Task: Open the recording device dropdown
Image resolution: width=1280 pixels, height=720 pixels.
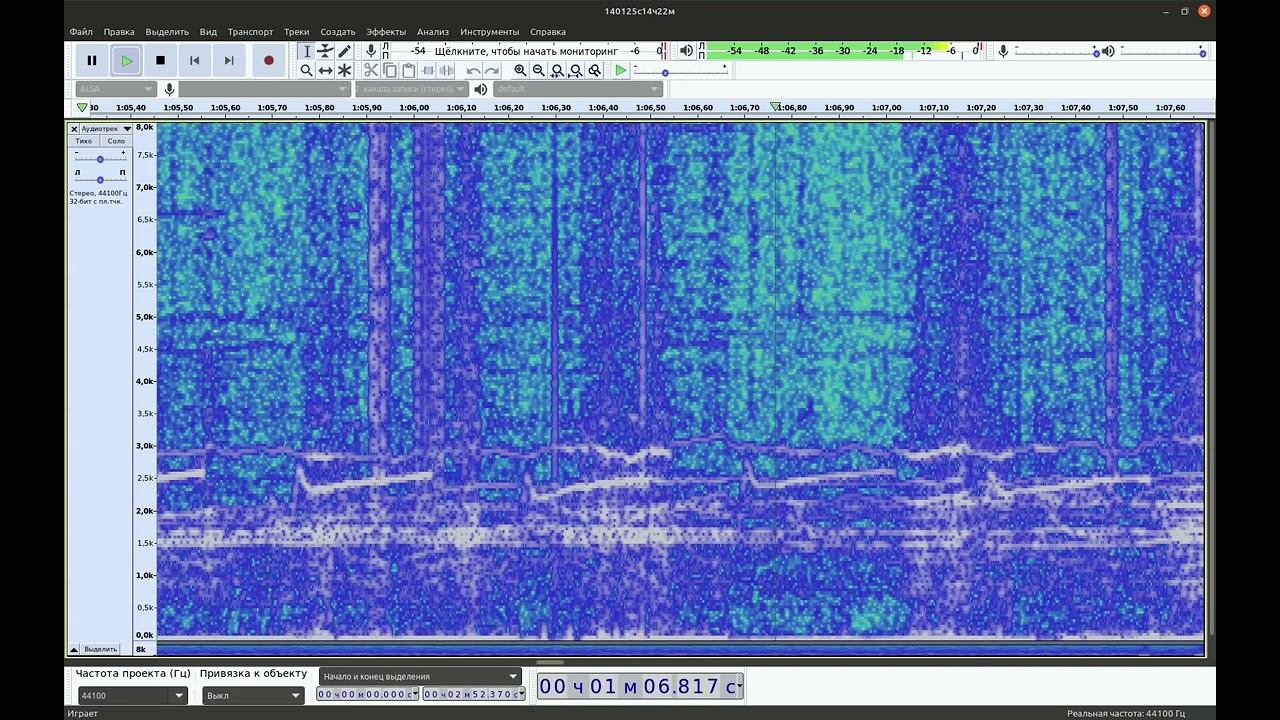Action: click(264, 89)
